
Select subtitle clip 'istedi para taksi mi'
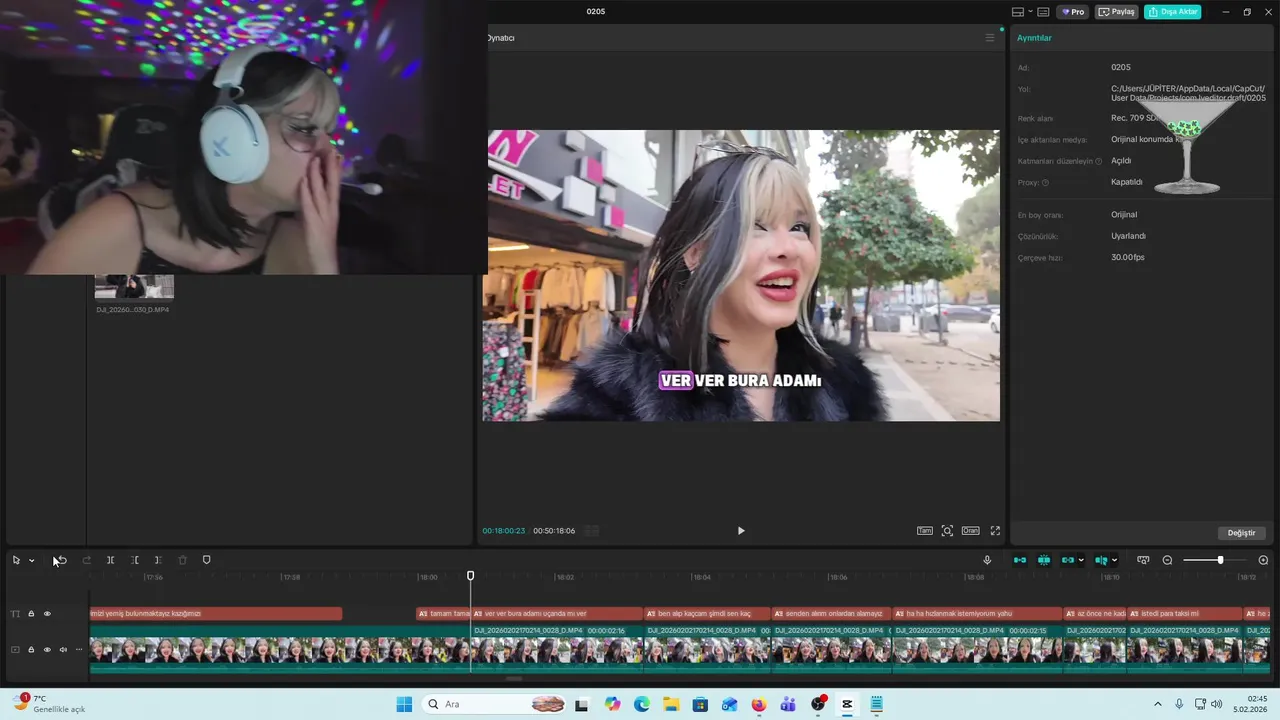tap(1184, 614)
